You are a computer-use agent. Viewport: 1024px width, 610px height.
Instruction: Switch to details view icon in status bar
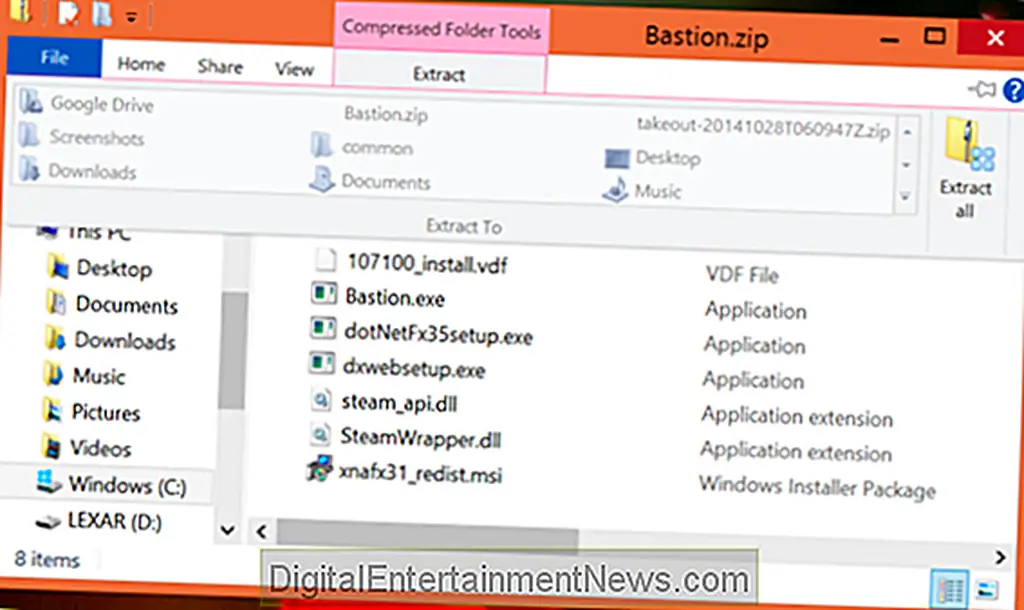coord(948,589)
